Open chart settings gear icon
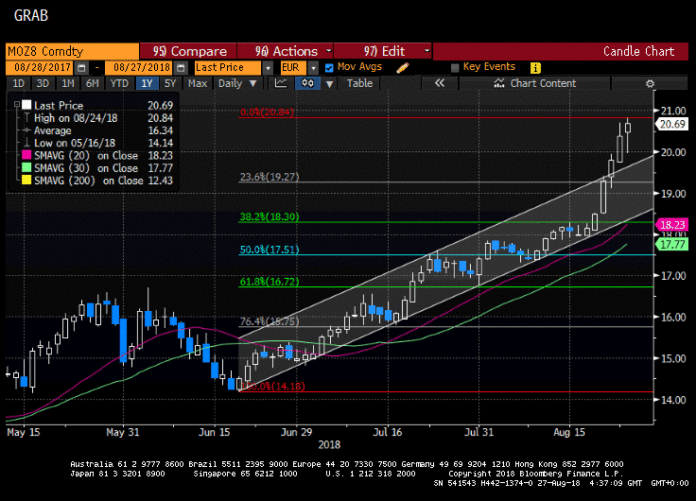The height and width of the screenshot is (501, 696). (x=650, y=84)
